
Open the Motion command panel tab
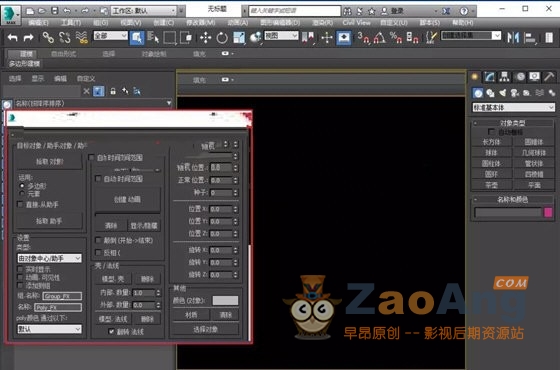tap(520, 76)
